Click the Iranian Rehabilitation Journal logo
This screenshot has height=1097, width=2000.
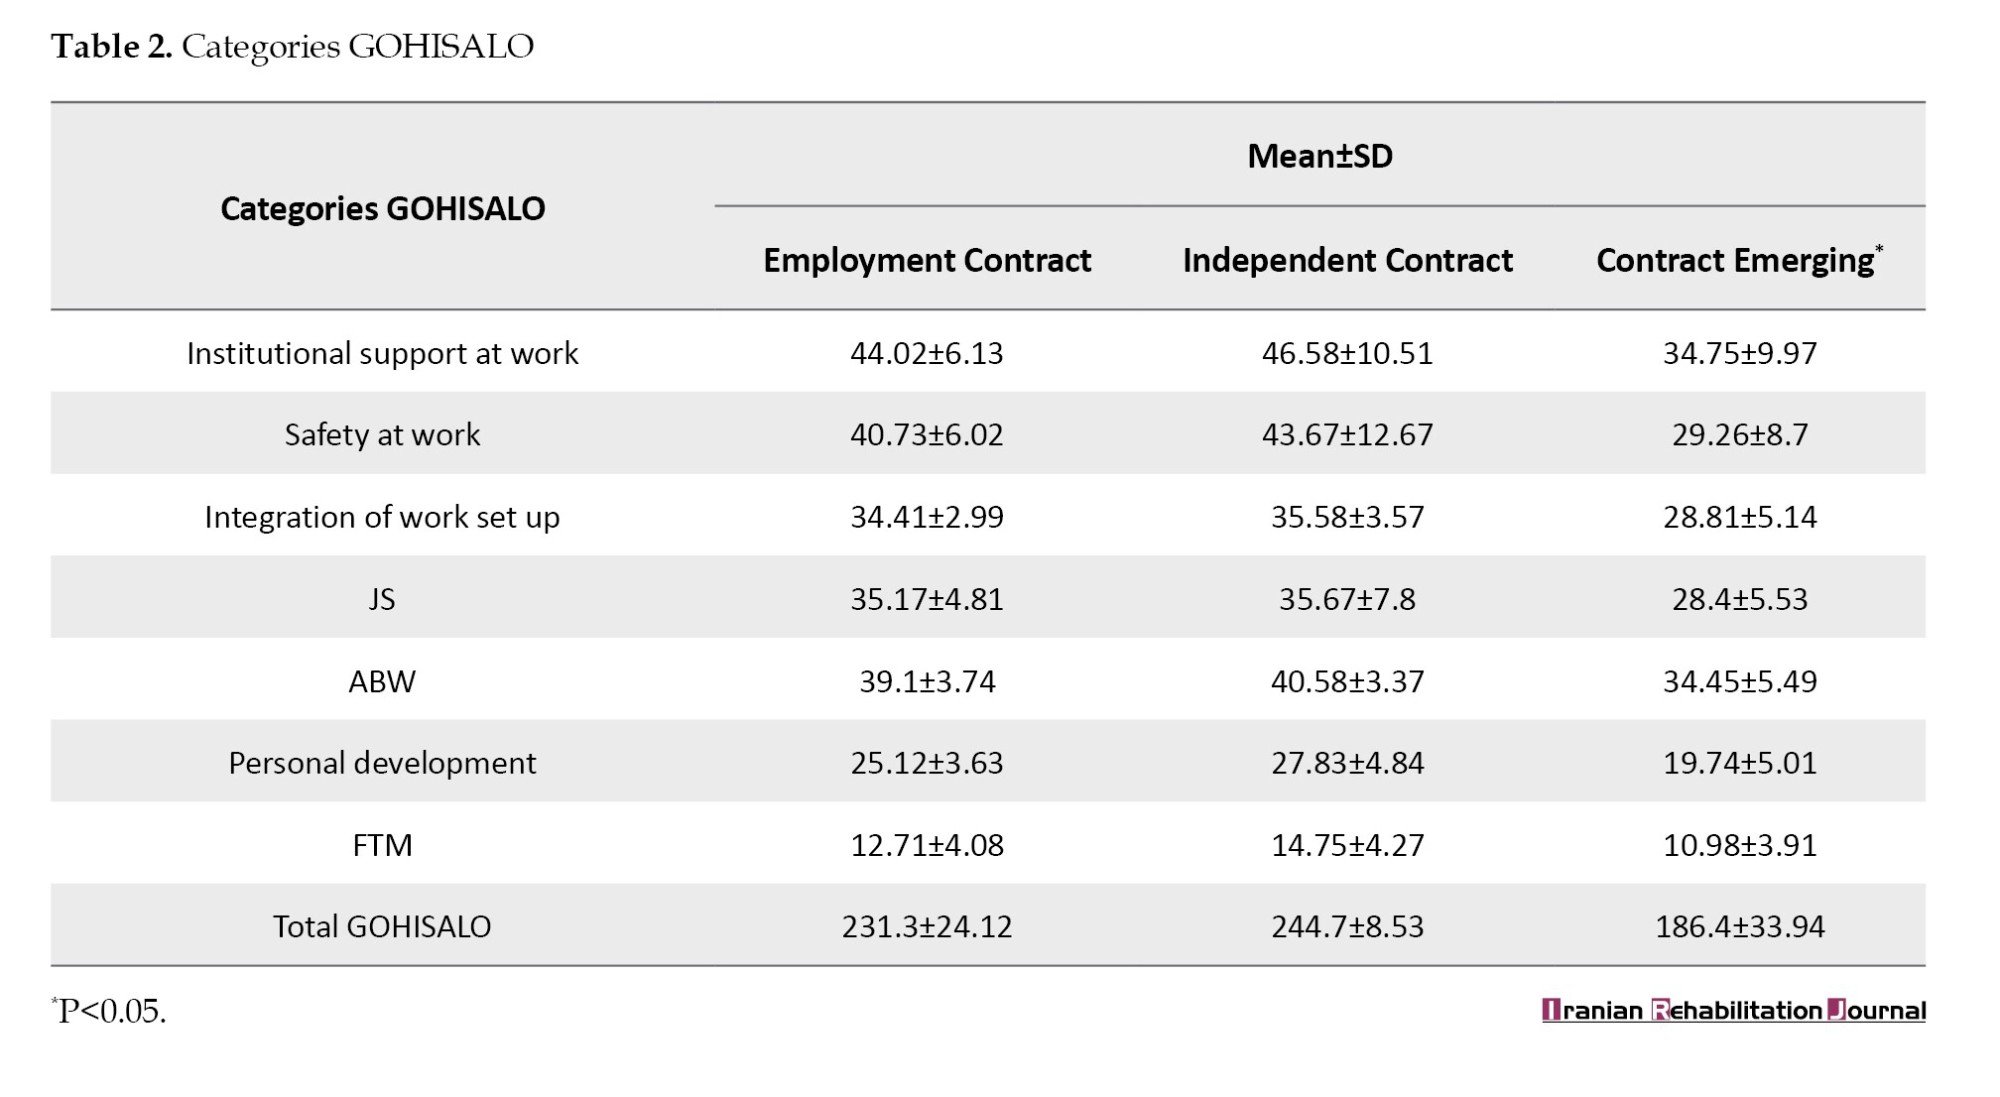point(1733,1010)
